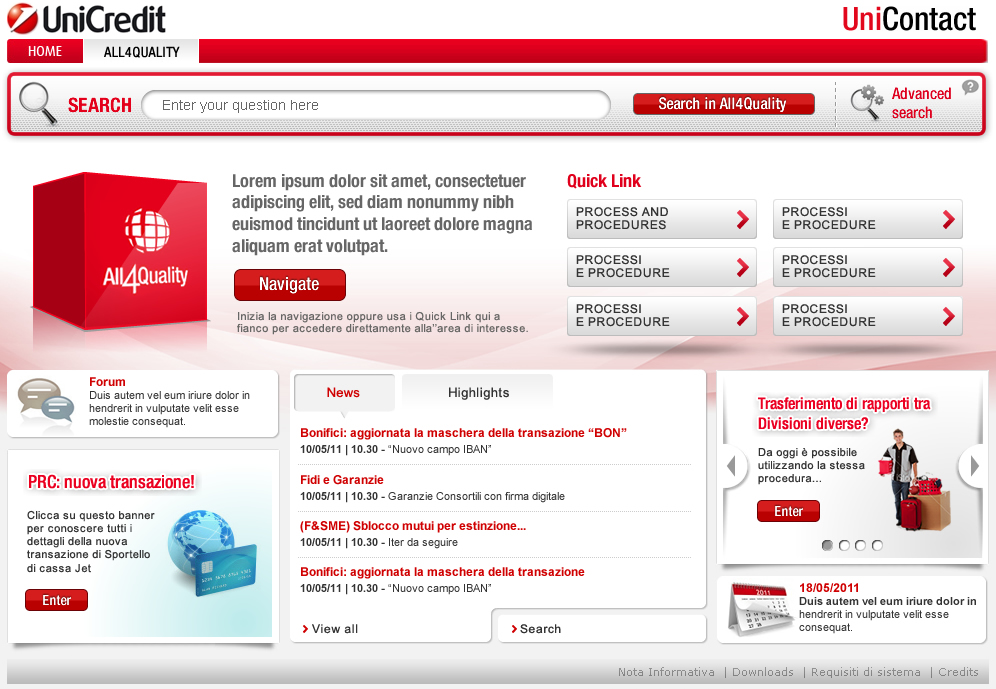This screenshot has width=996, height=689.
Task: Open the Forum link
Action: pyautogui.click(x=107, y=382)
